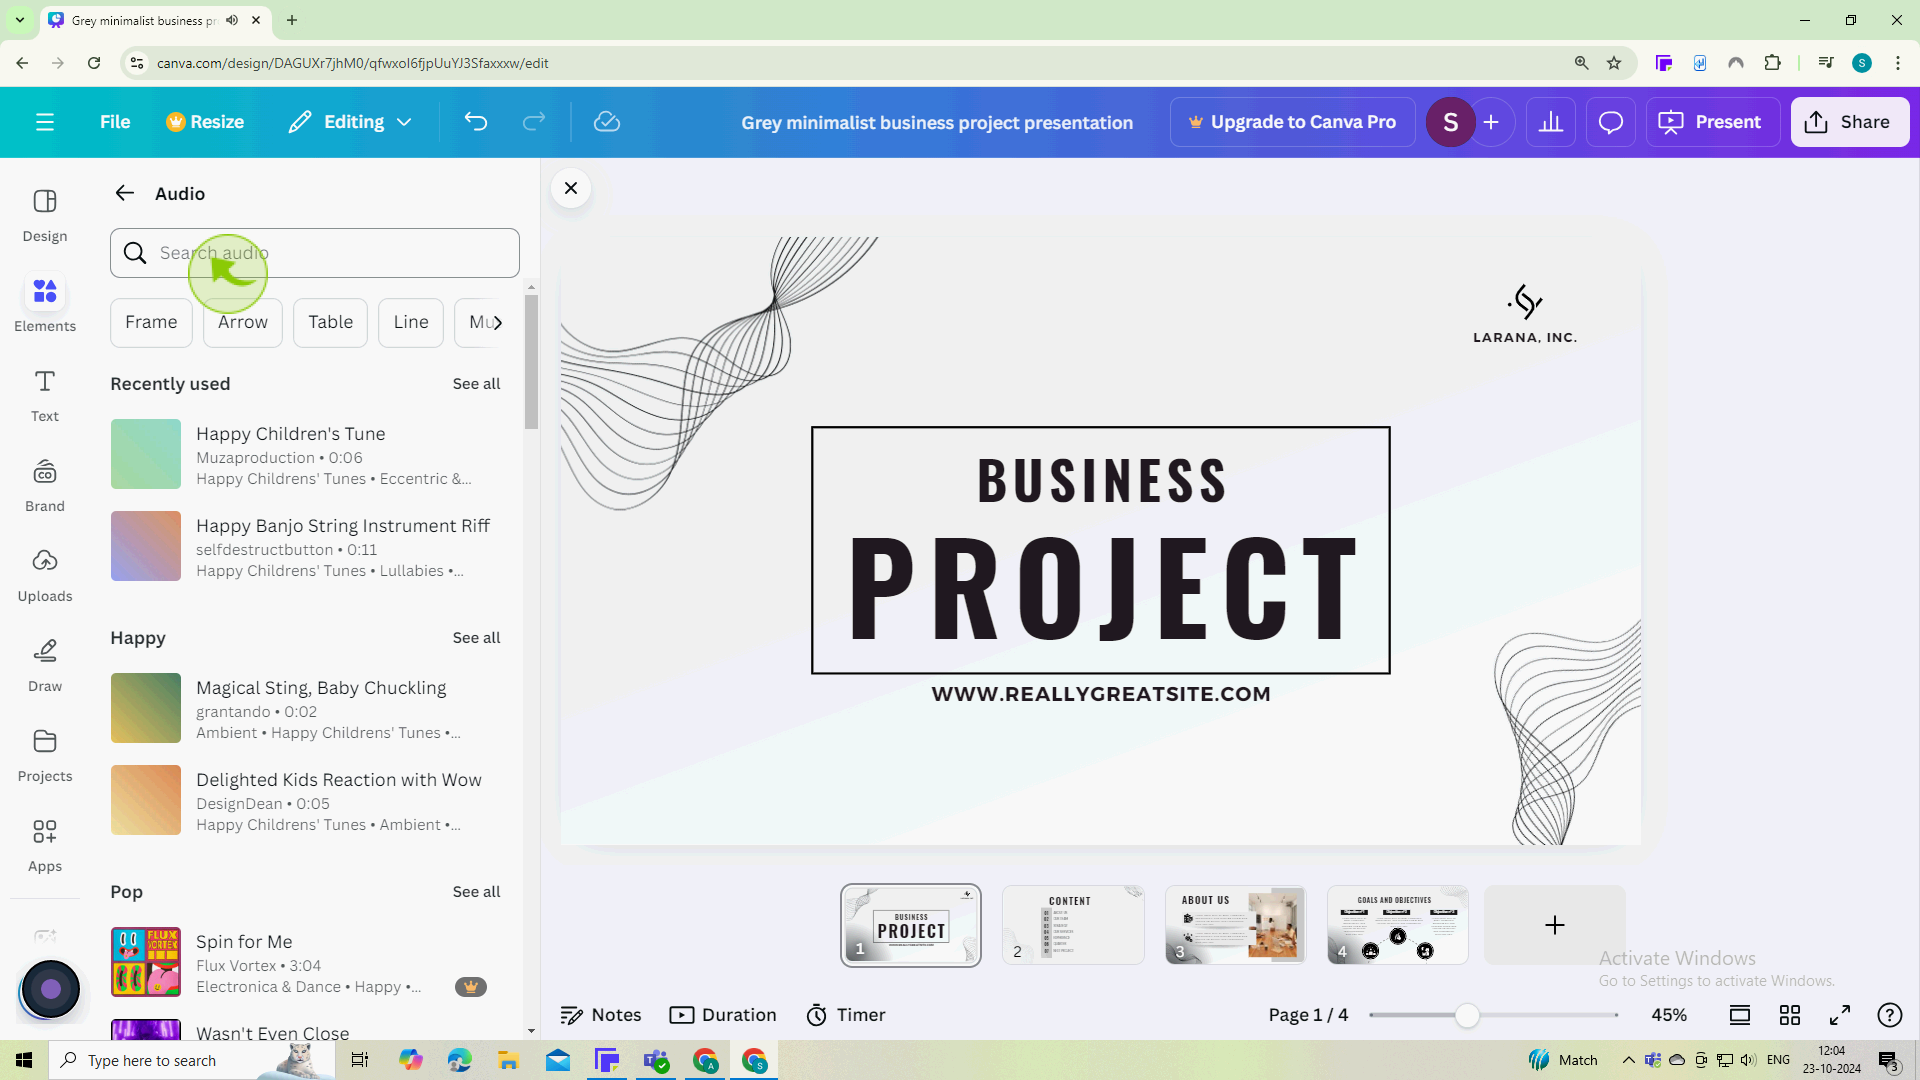The image size is (1920, 1080).
Task: Select page 3 About Us thumbnail
Action: (x=1235, y=925)
